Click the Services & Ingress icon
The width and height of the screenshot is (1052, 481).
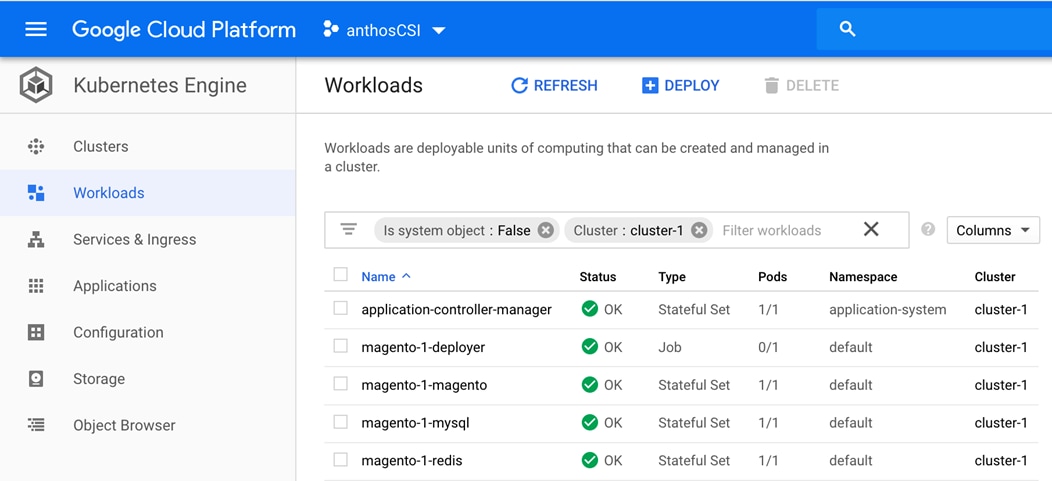point(36,239)
